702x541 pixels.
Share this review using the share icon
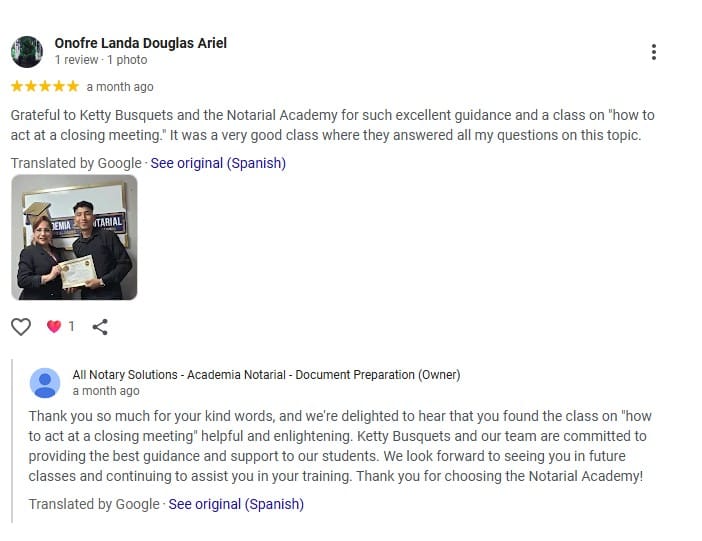coord(100,326)
